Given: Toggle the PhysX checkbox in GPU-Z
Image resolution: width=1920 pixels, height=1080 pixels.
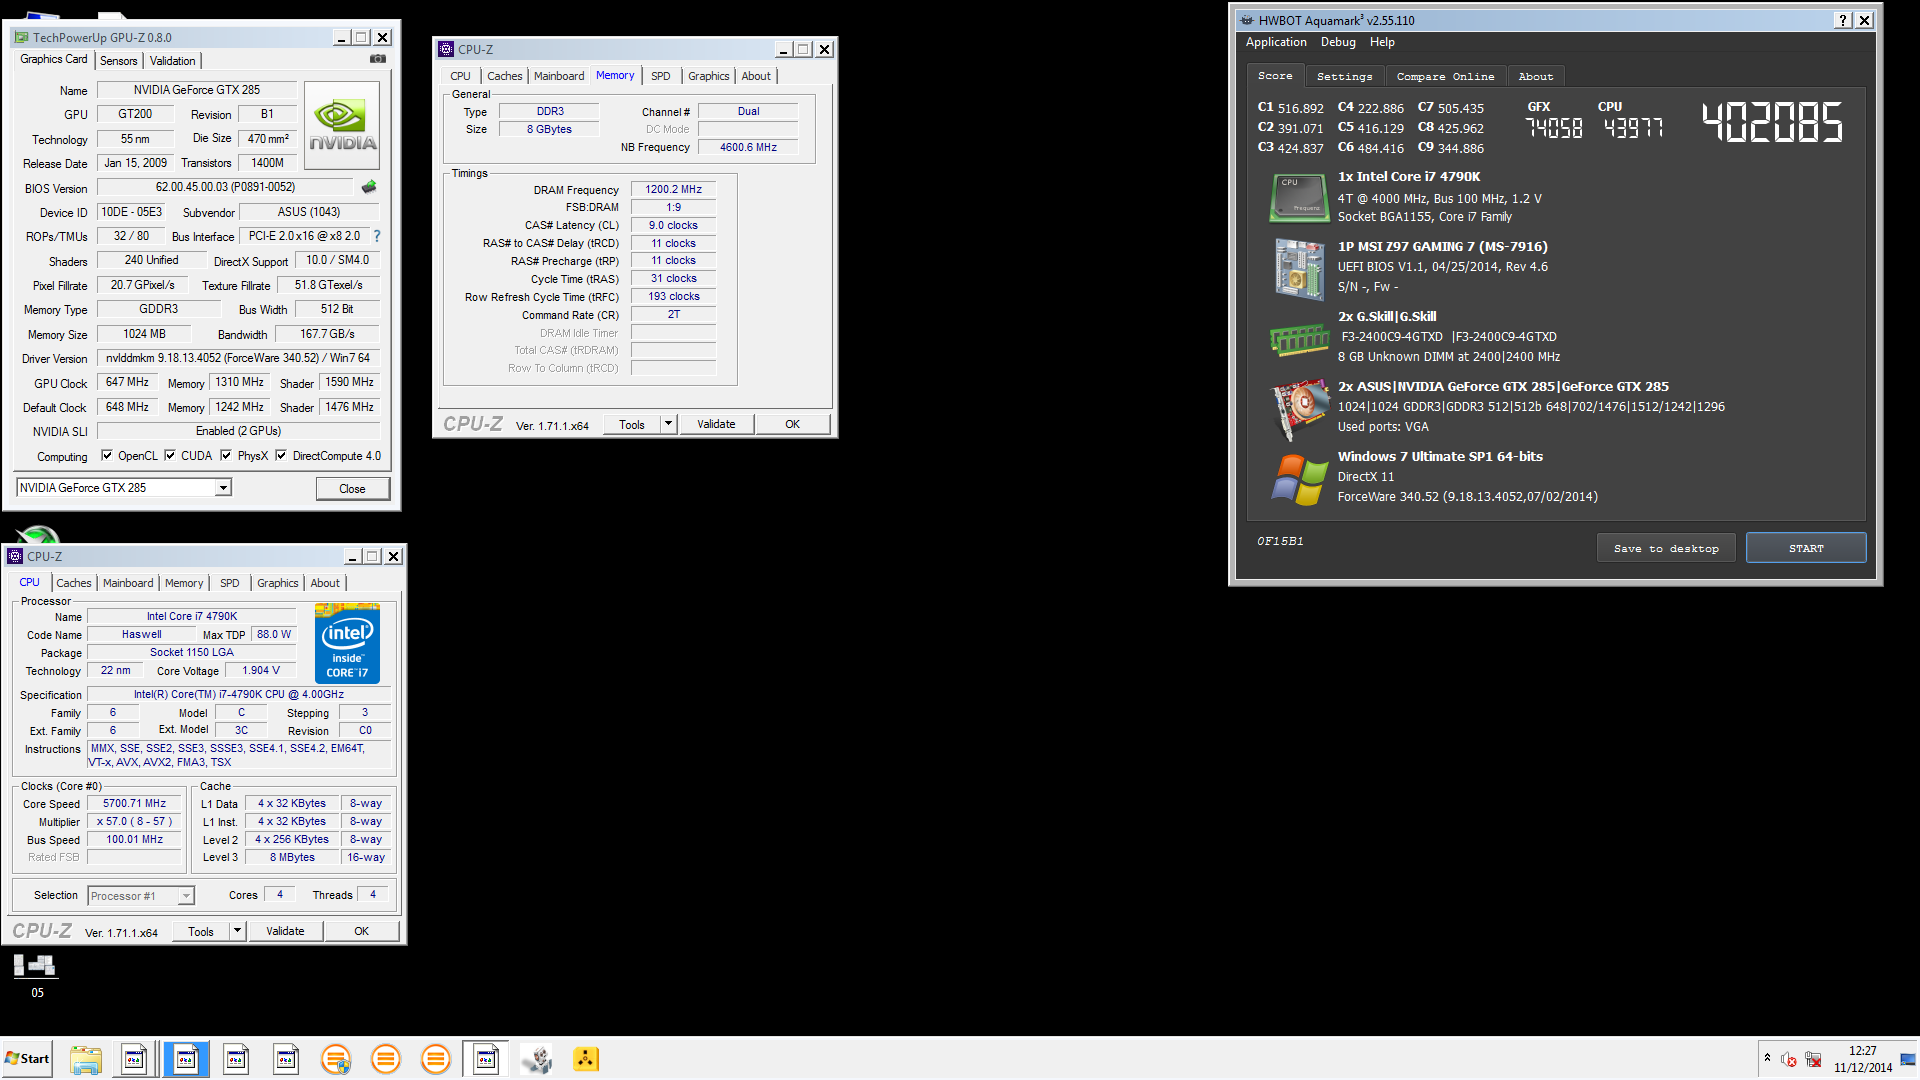Looking at the screenshot, I should pyautogui.click(x=226, y=456).
